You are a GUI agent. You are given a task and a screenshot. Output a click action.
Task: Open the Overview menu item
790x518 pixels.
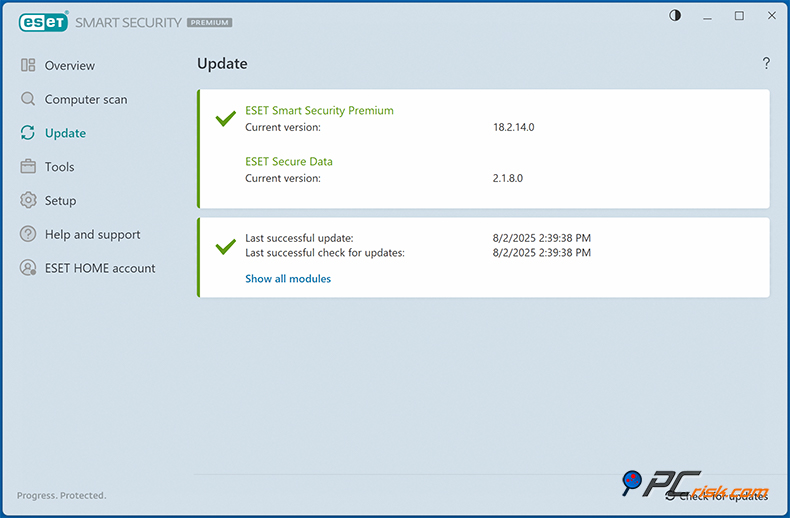click(70, 66)
